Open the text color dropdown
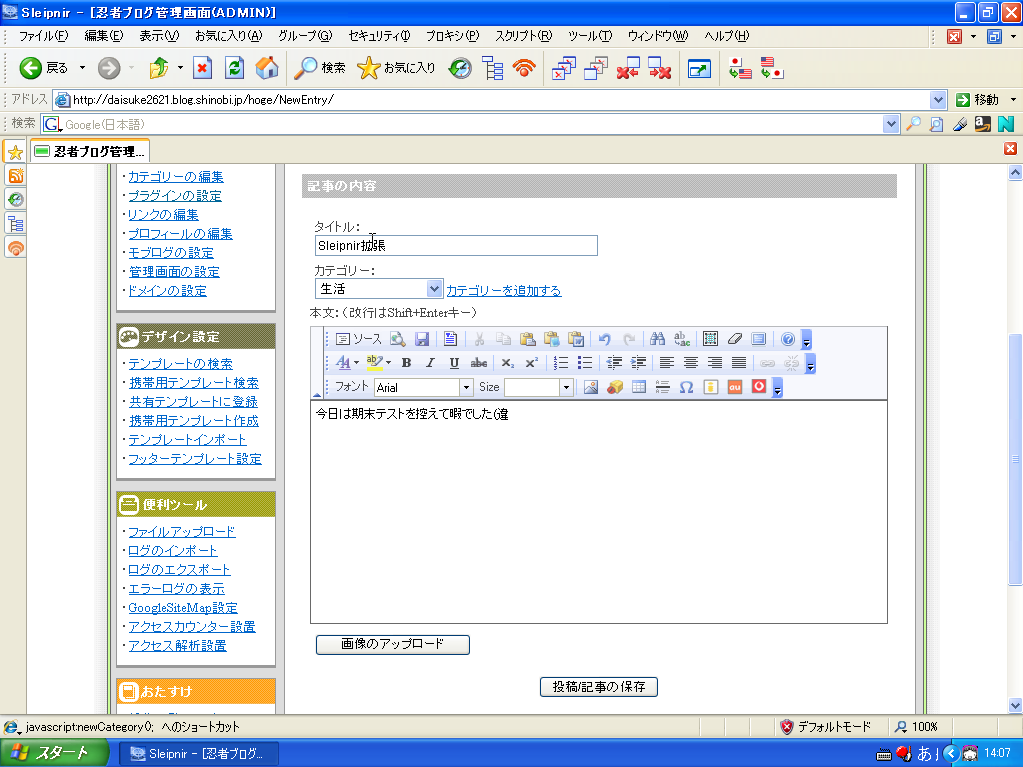 click(356, 363)
